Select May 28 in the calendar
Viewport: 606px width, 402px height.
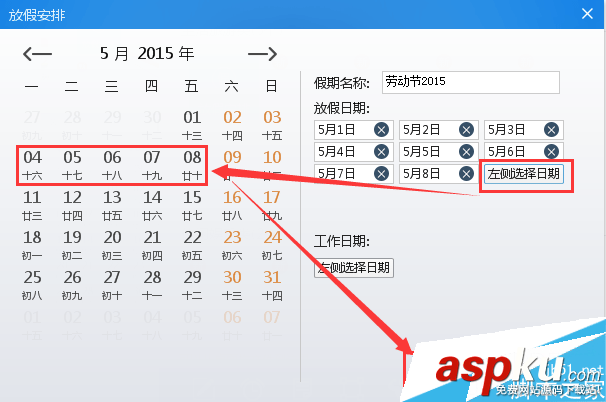pos(152,285)
